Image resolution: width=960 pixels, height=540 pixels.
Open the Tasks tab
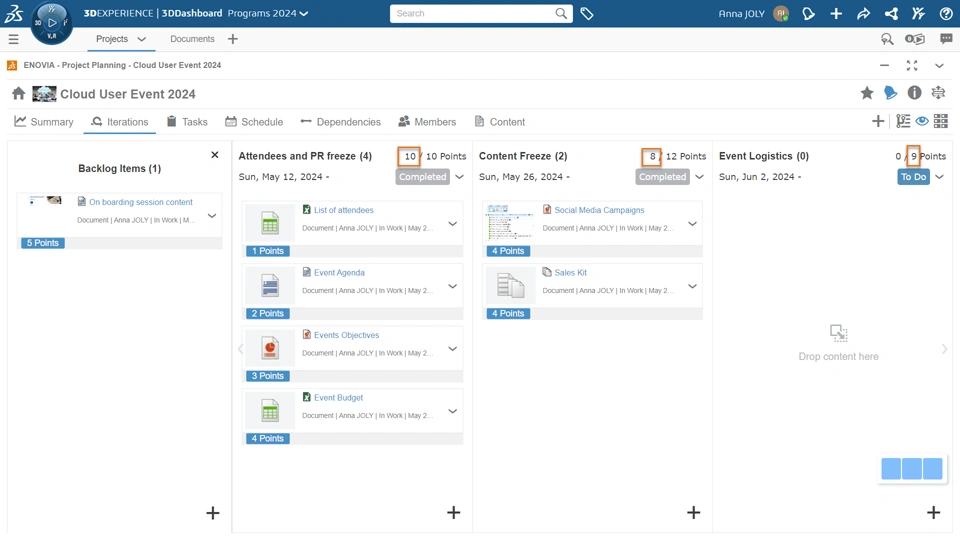(x=187, y=122)
